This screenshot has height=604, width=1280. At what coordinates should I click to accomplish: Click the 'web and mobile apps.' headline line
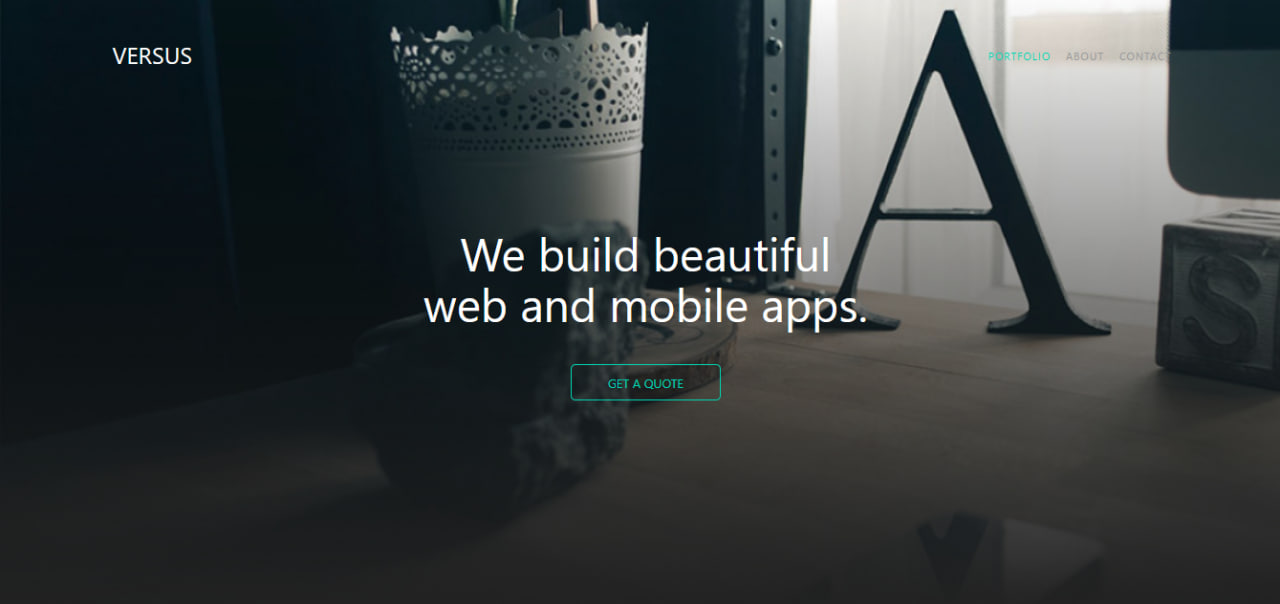(645, 306)
